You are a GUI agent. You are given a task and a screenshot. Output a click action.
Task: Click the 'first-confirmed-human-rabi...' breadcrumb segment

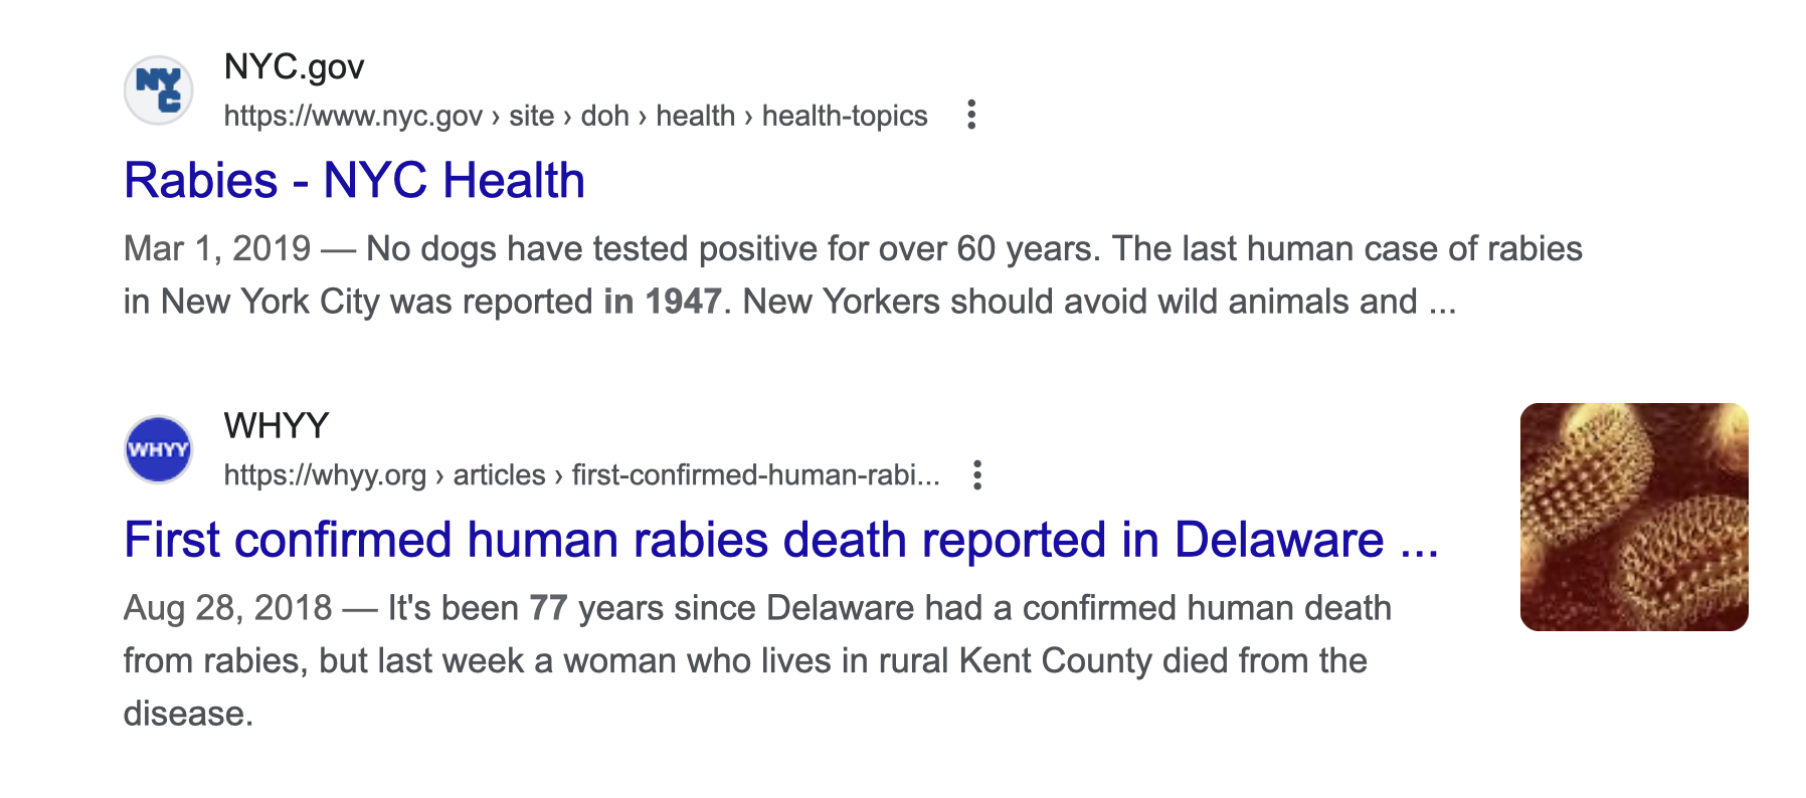756,475
